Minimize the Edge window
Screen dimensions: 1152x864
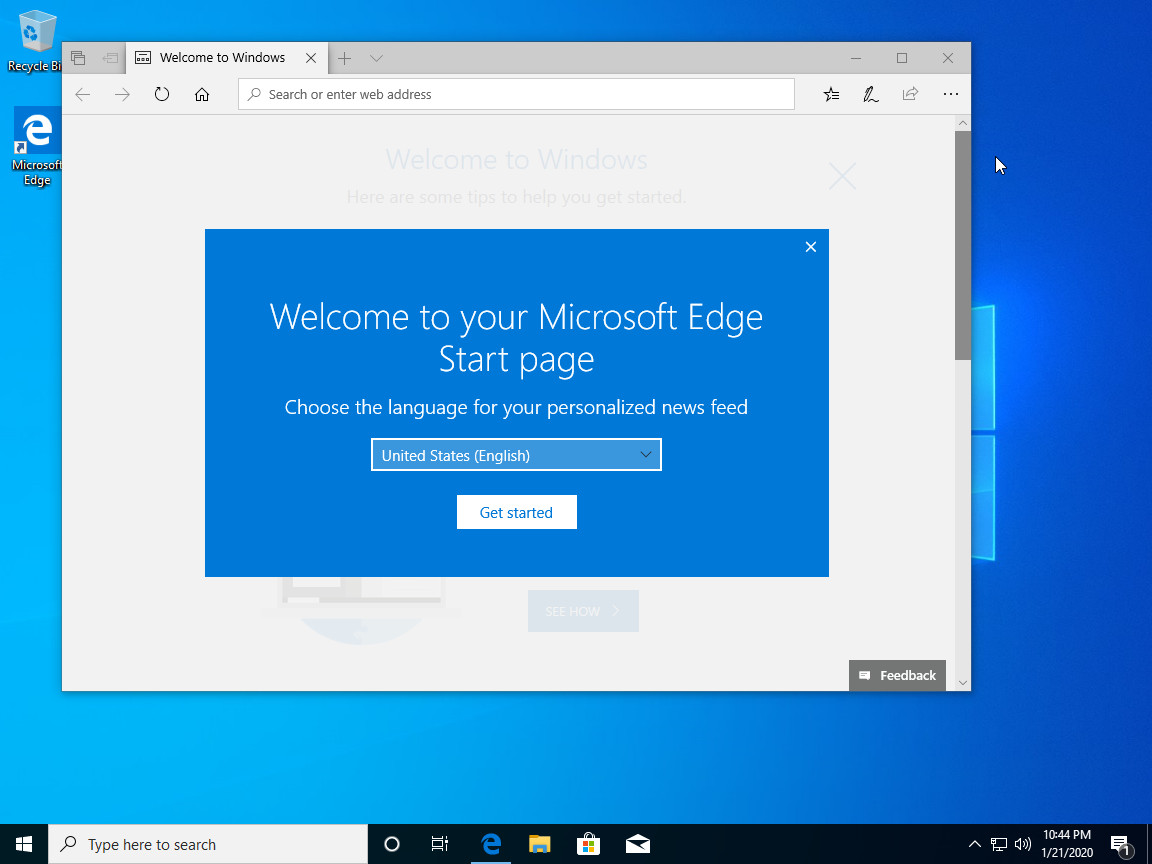tap(856, 58)
